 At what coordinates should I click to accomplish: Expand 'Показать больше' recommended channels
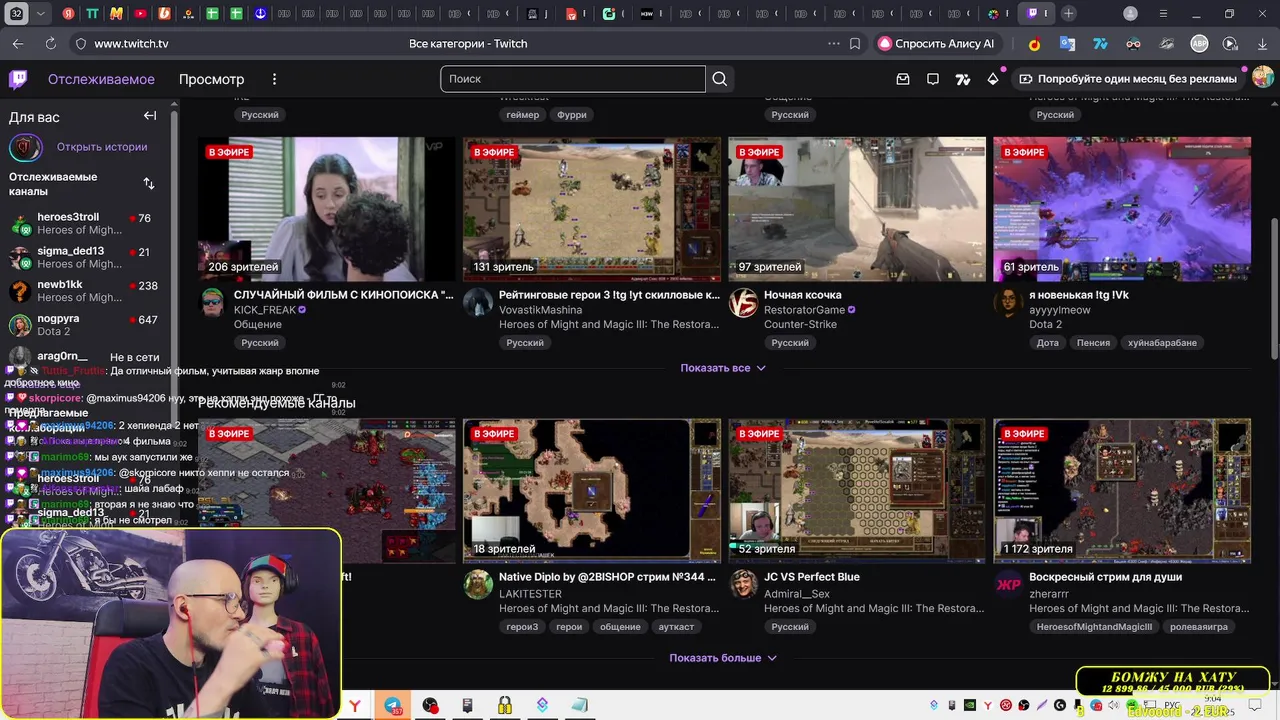723,658
